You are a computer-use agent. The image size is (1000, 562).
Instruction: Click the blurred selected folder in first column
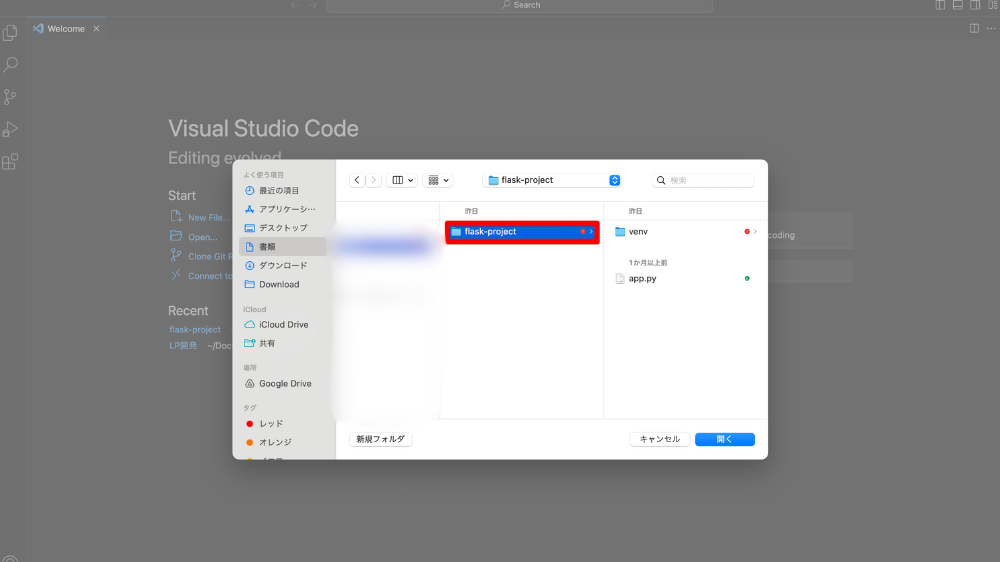point(385,246)
